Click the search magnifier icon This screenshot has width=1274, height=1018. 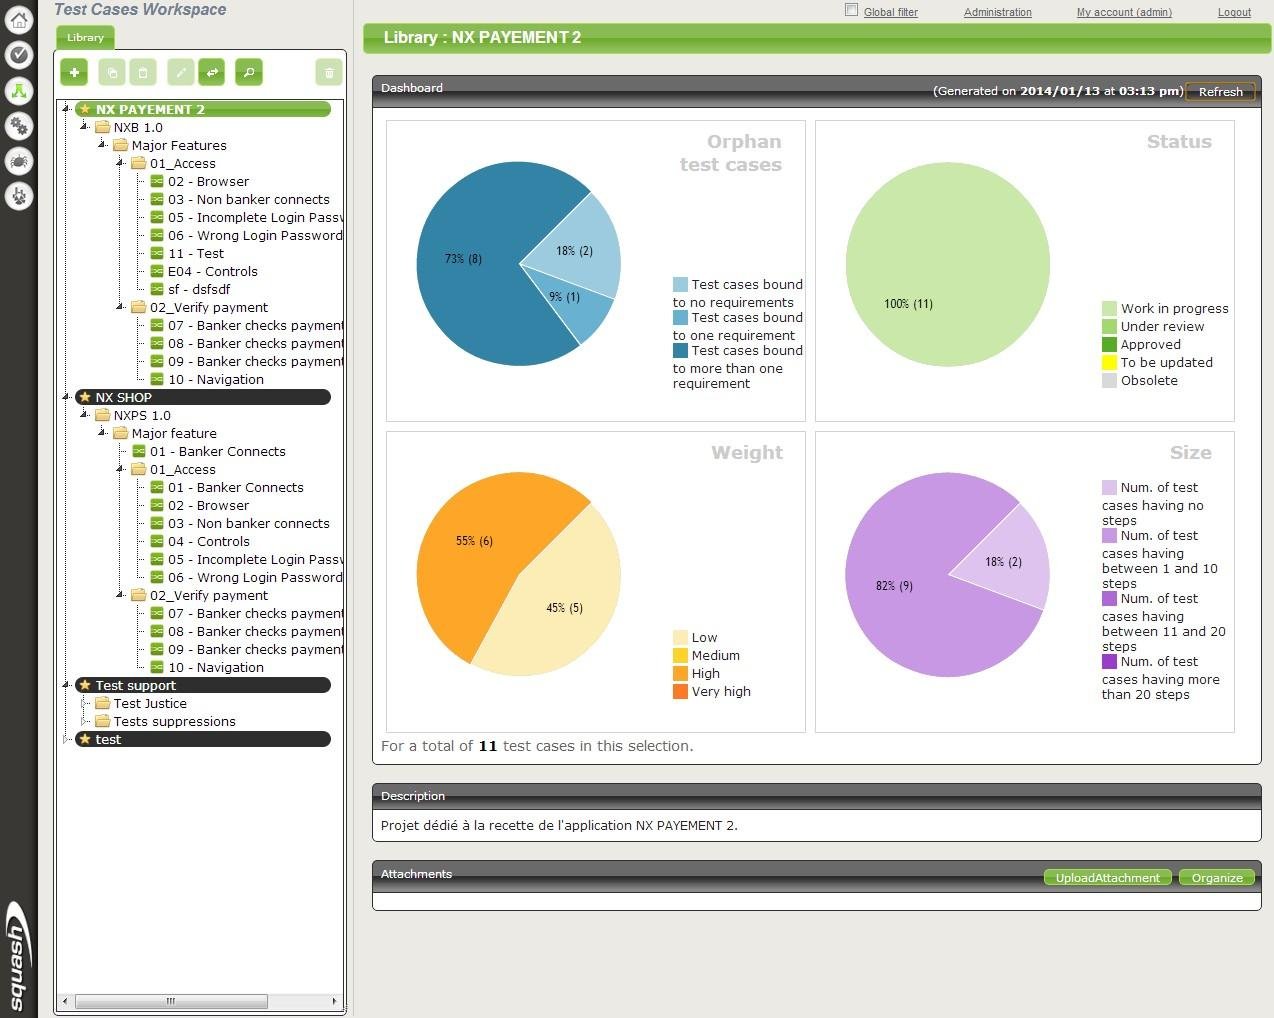tap(248, 72)
